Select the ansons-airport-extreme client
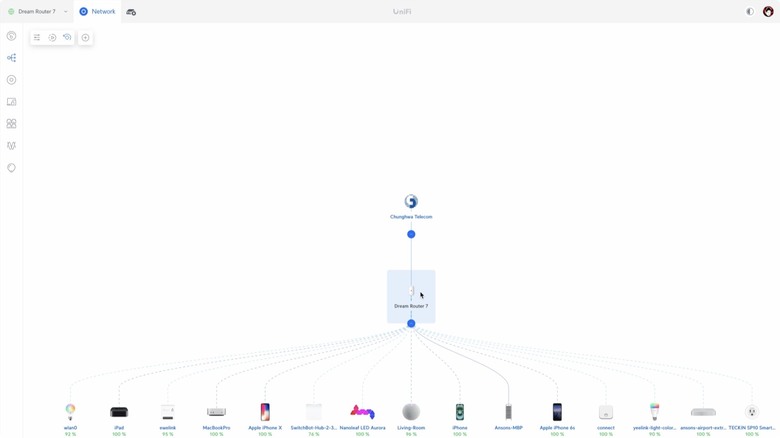This screenshot has height=438, width=780. [703, 412]
